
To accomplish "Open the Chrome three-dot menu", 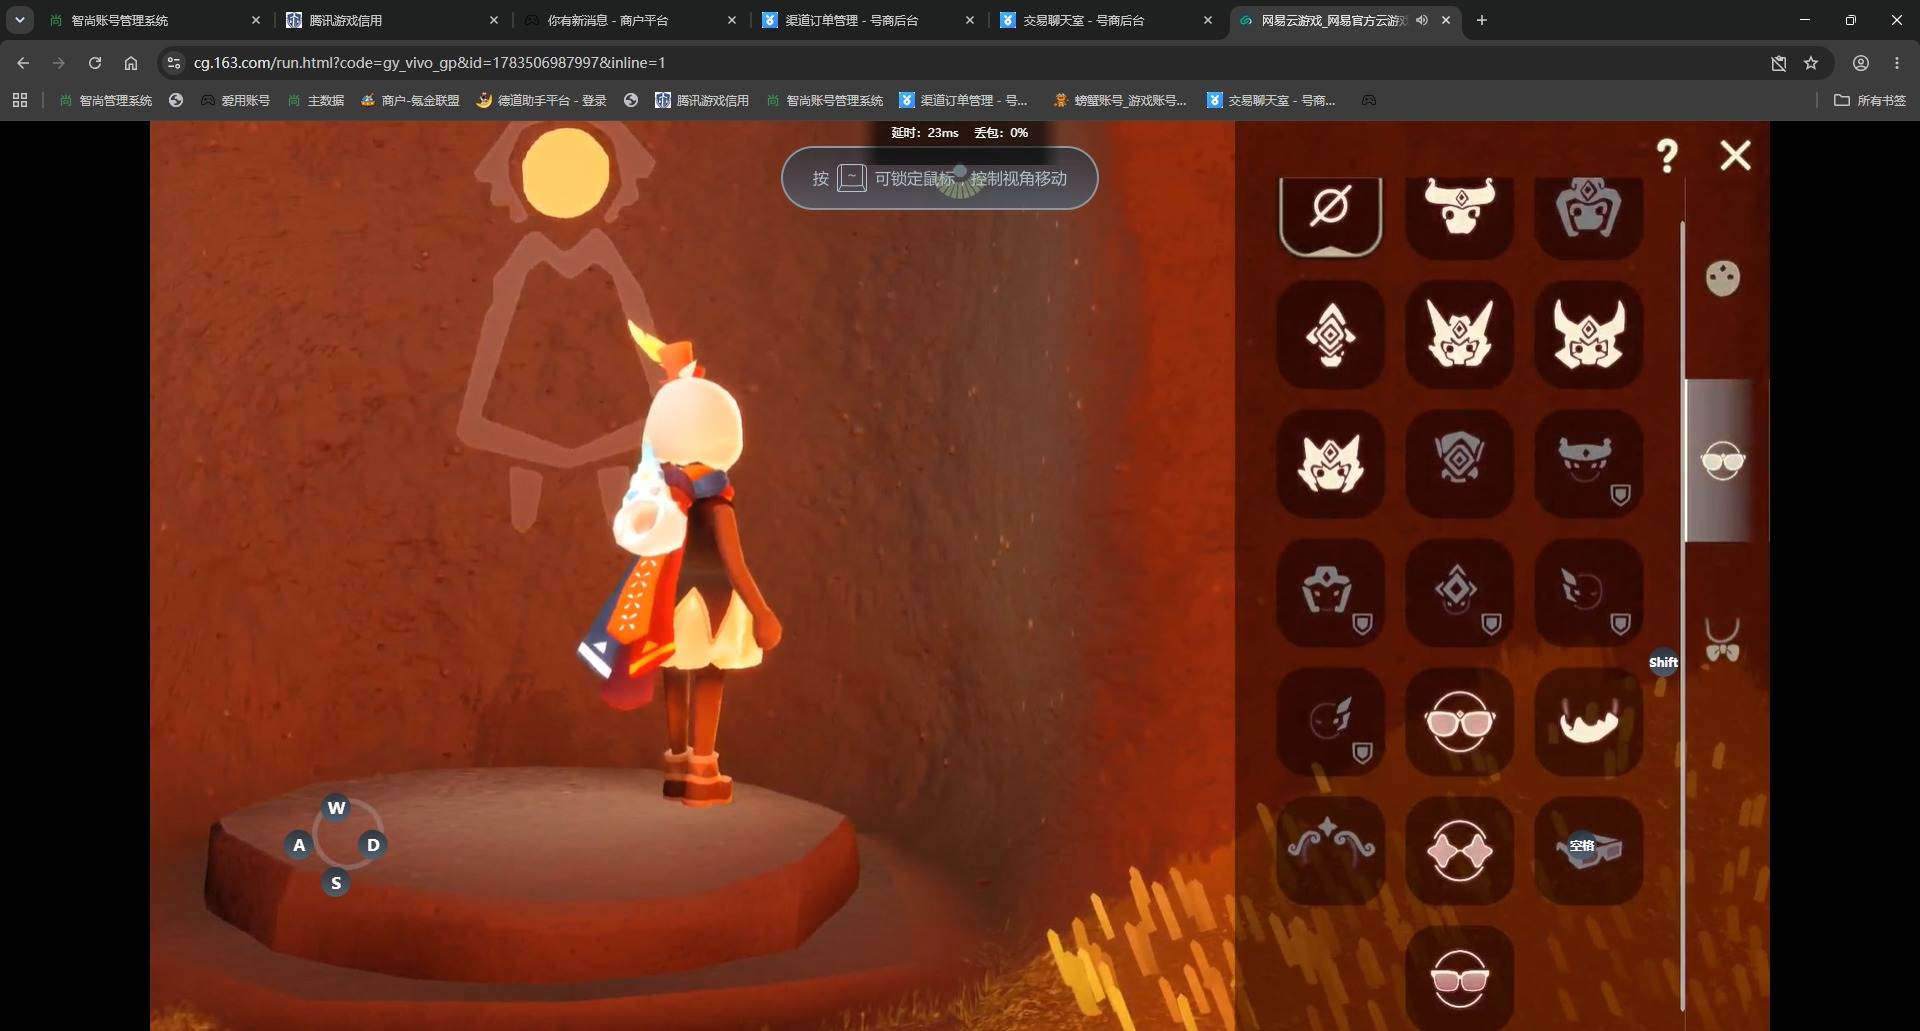I will click(1897, 63).
